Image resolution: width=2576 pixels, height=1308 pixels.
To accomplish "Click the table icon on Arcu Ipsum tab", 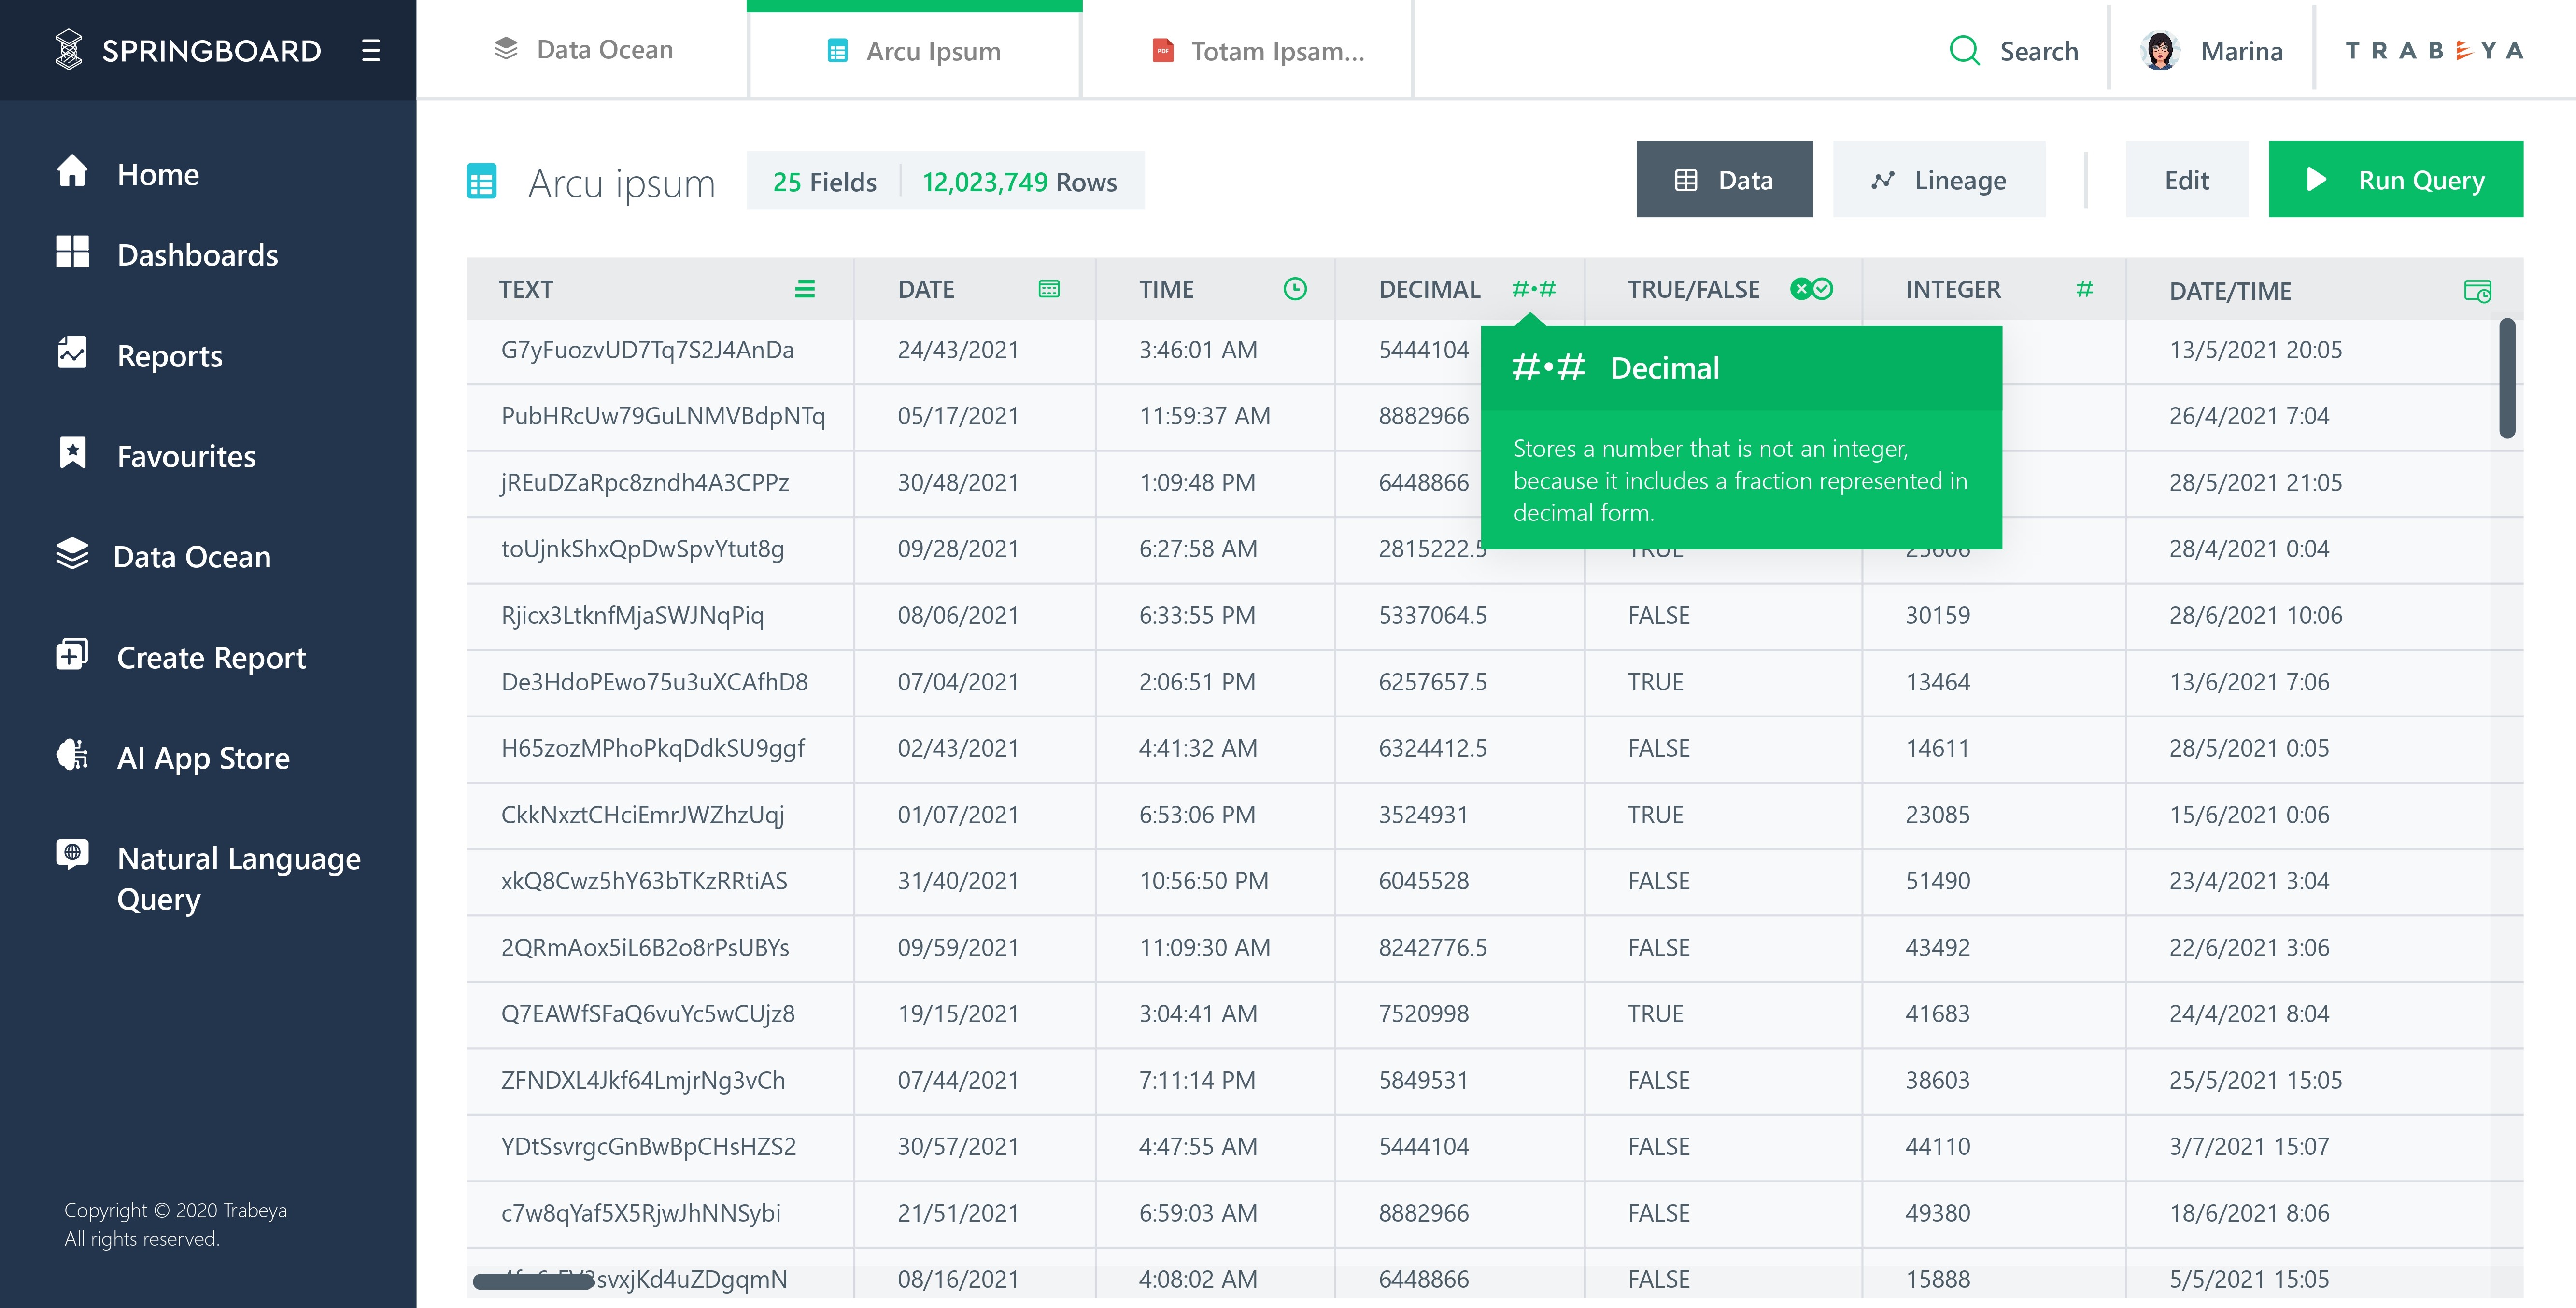I will coord(838,50).
